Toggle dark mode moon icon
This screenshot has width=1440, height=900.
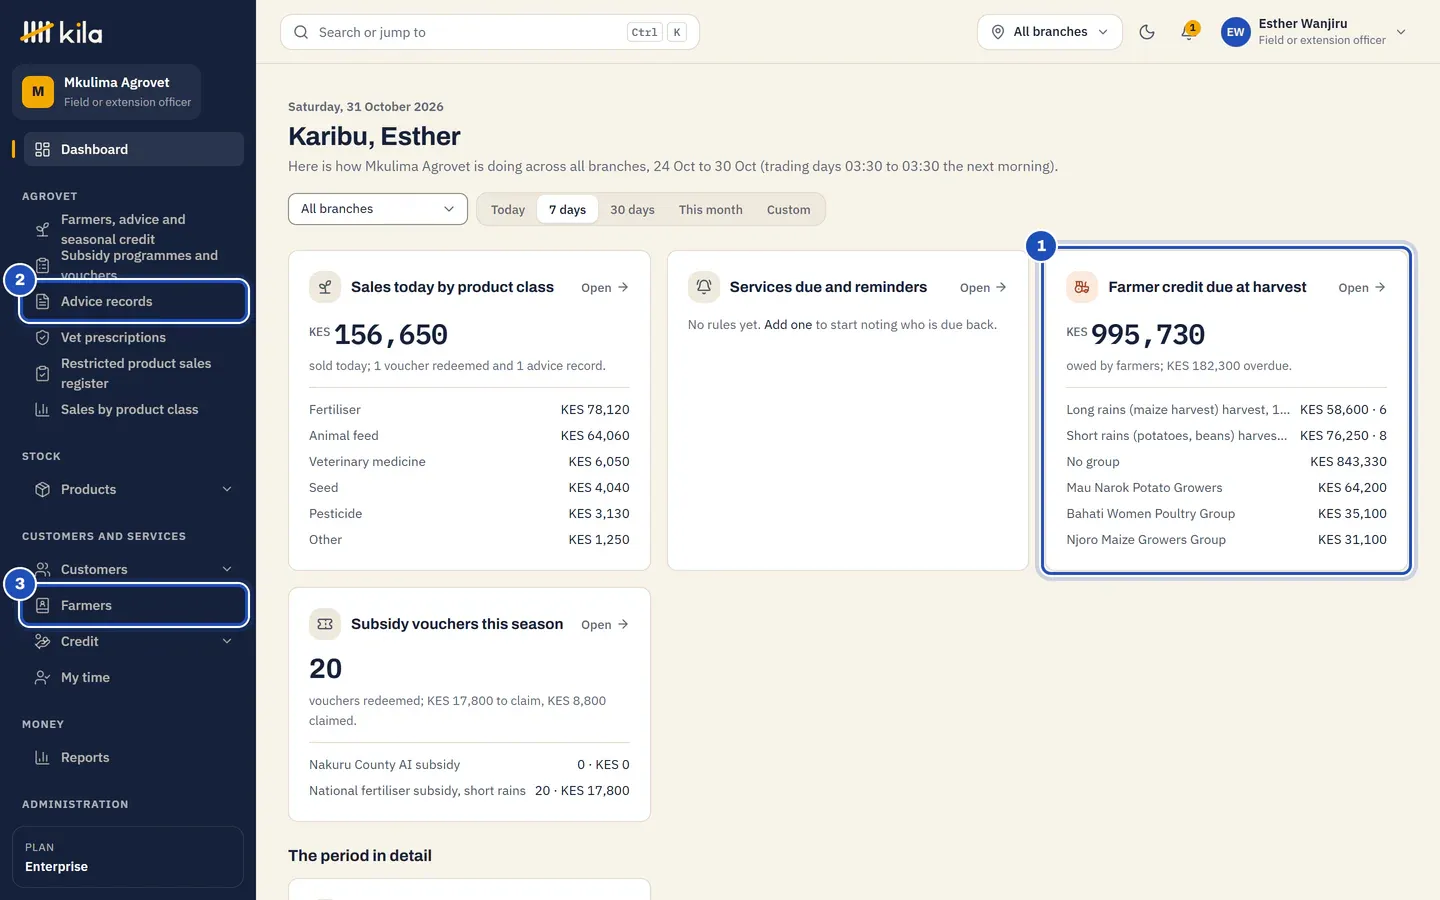pyautogui.click(x=1147, y=32)
